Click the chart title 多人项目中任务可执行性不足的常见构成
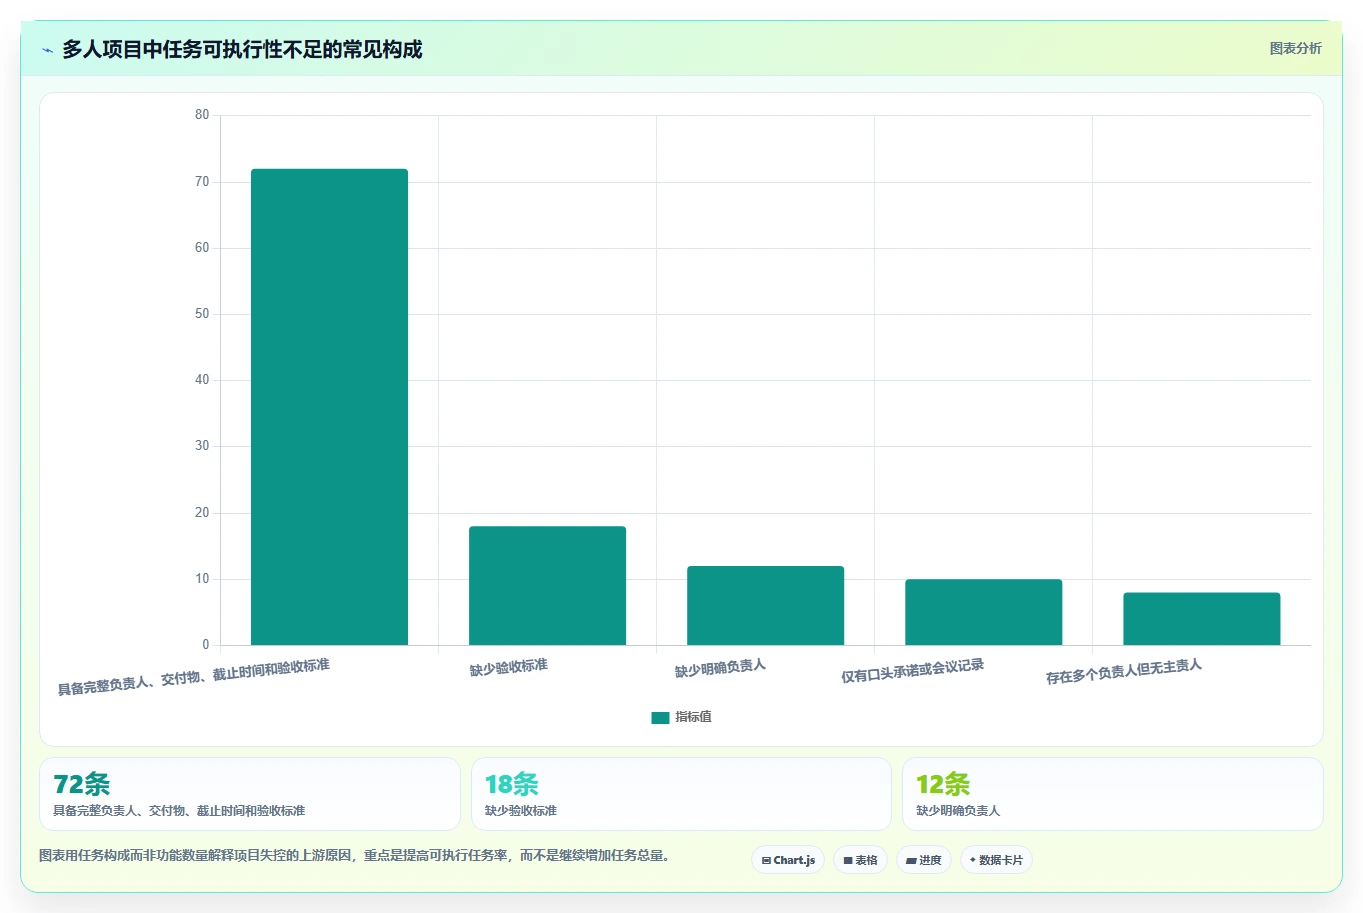This screenshot has height=913, width=1363. [x=242, y=50]
